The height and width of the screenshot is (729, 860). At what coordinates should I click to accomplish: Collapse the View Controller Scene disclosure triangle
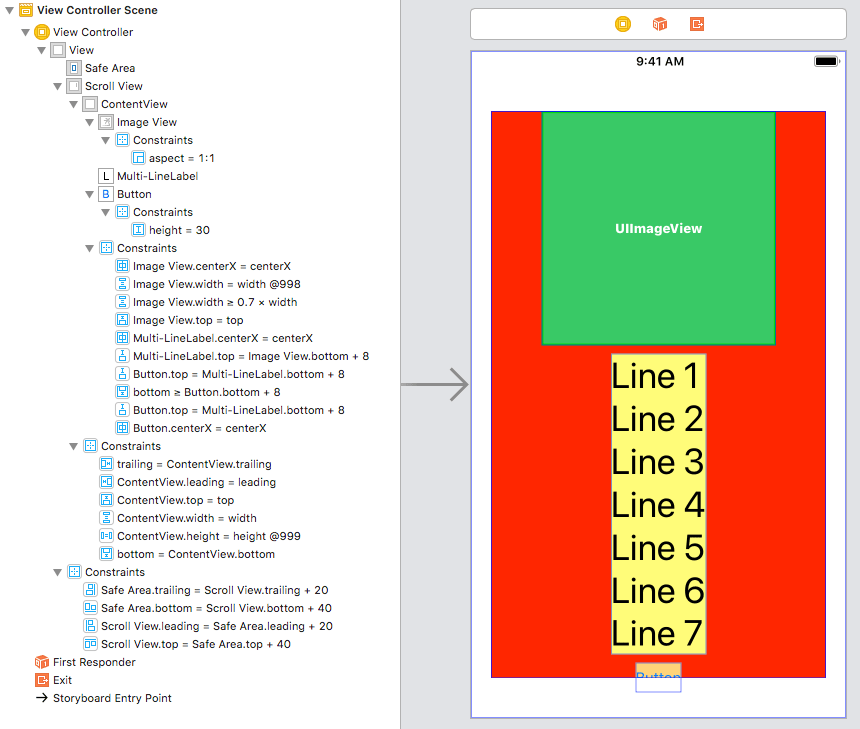click(8, 10)
